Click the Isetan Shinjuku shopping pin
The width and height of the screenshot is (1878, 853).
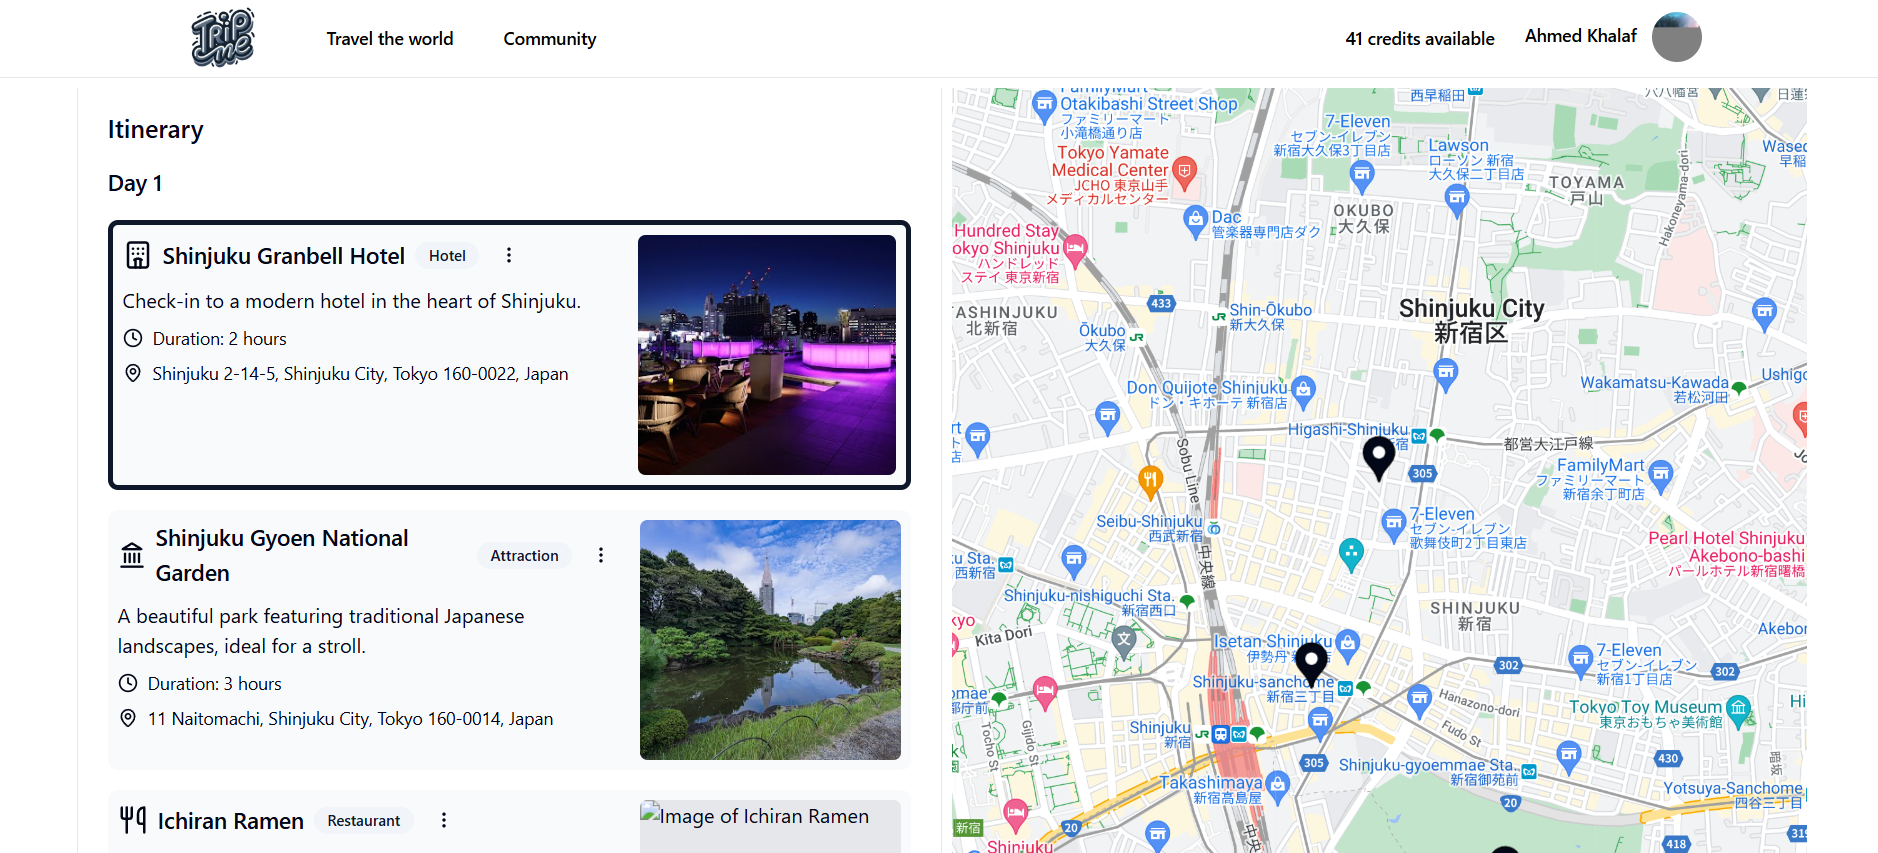1347,644
